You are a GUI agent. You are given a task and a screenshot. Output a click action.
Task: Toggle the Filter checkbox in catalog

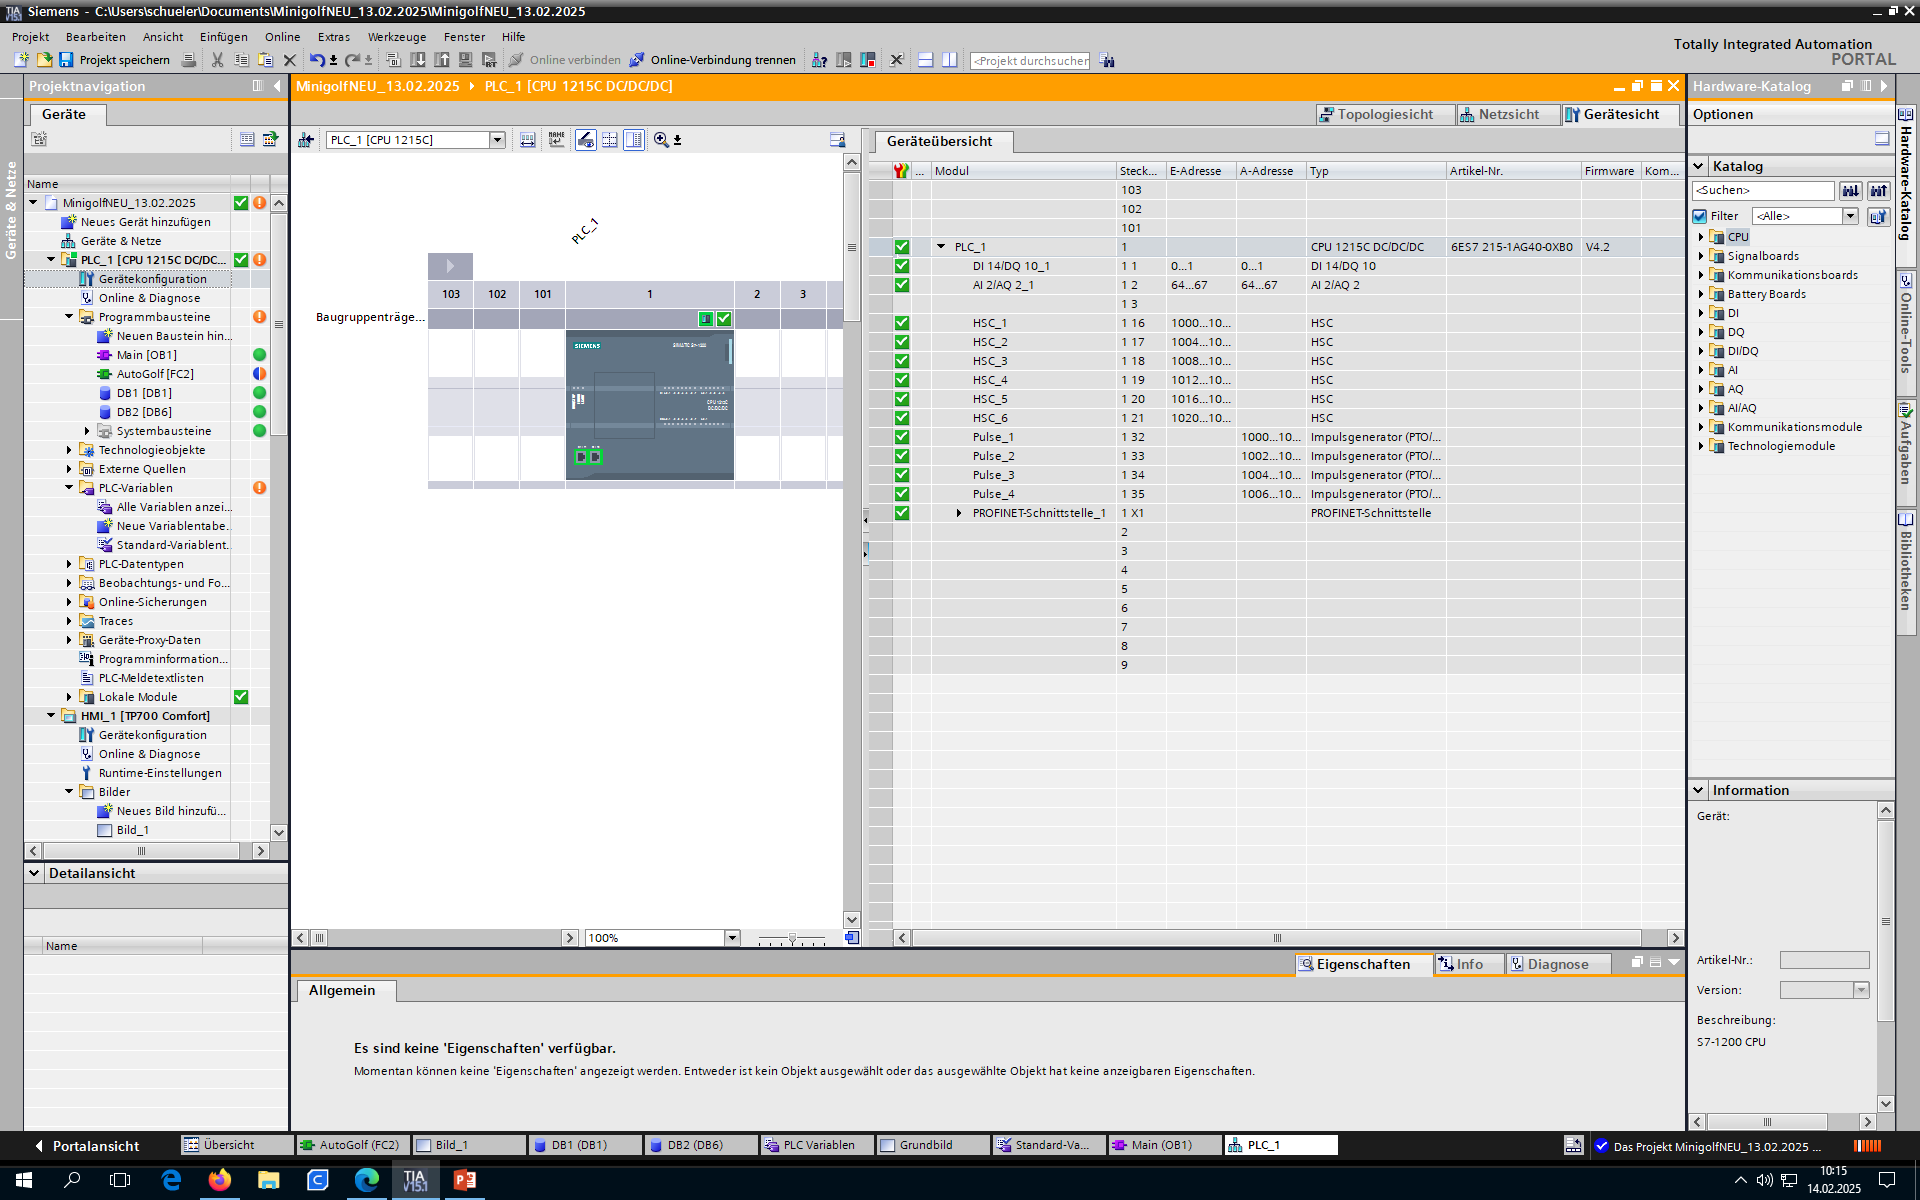pos(1700,216)
